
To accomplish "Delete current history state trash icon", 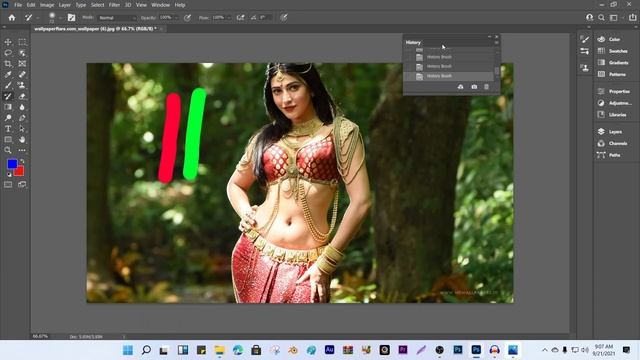I will tap(487, 87).
